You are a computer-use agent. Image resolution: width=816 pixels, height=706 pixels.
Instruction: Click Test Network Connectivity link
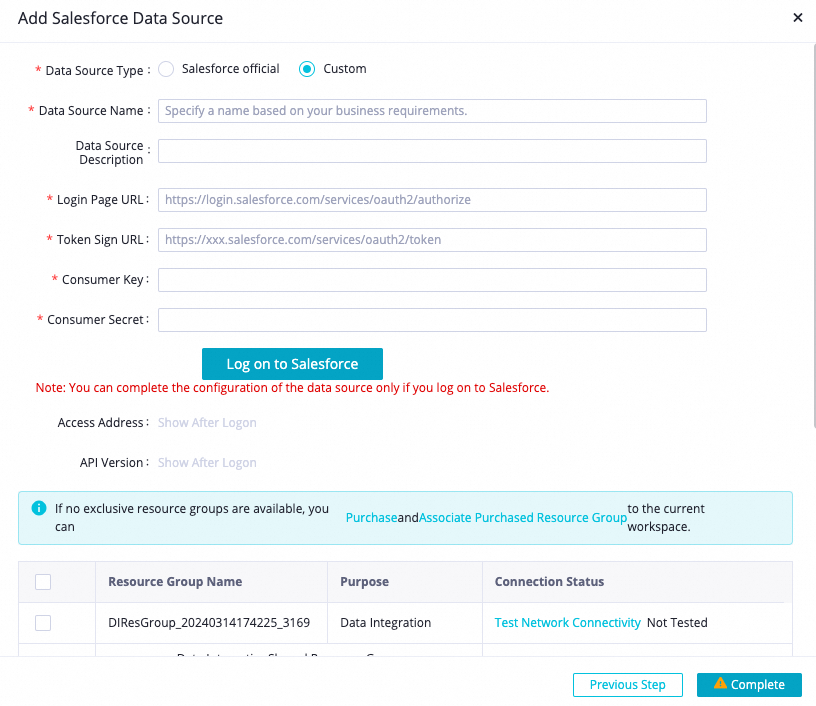point(567,623)
